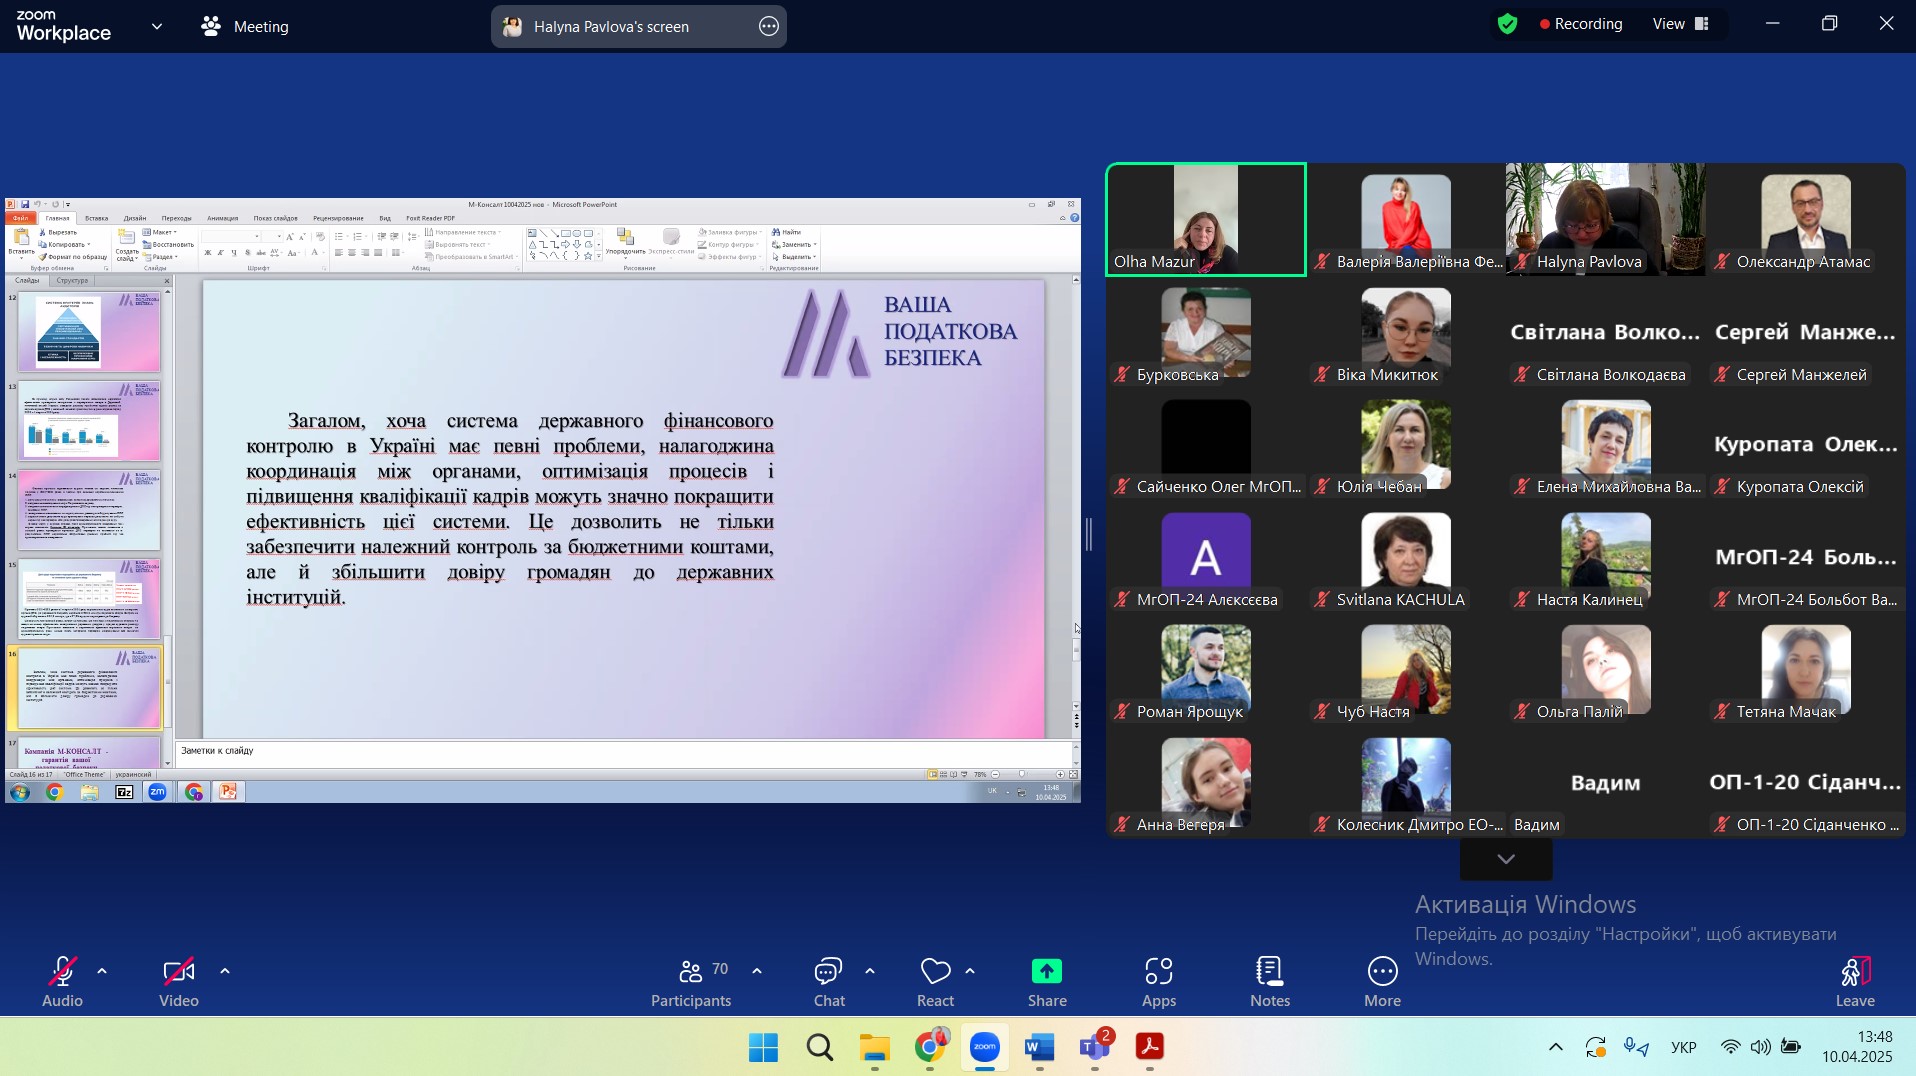Open File Explorer from taskbar

[875, 1047]
